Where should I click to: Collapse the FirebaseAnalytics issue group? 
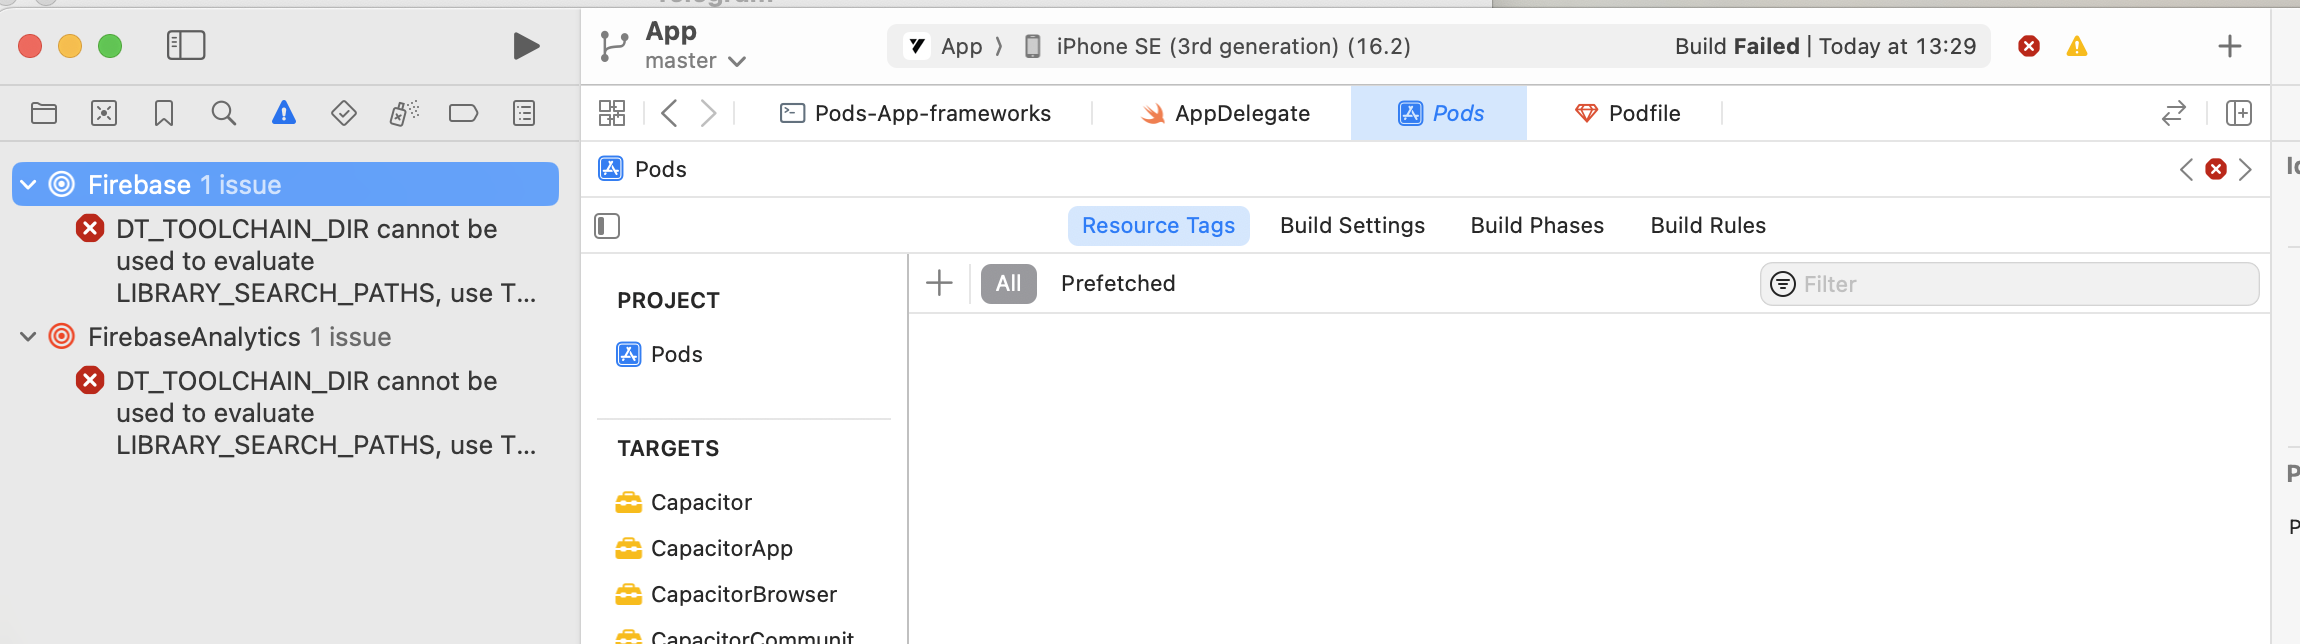[29, 337]
